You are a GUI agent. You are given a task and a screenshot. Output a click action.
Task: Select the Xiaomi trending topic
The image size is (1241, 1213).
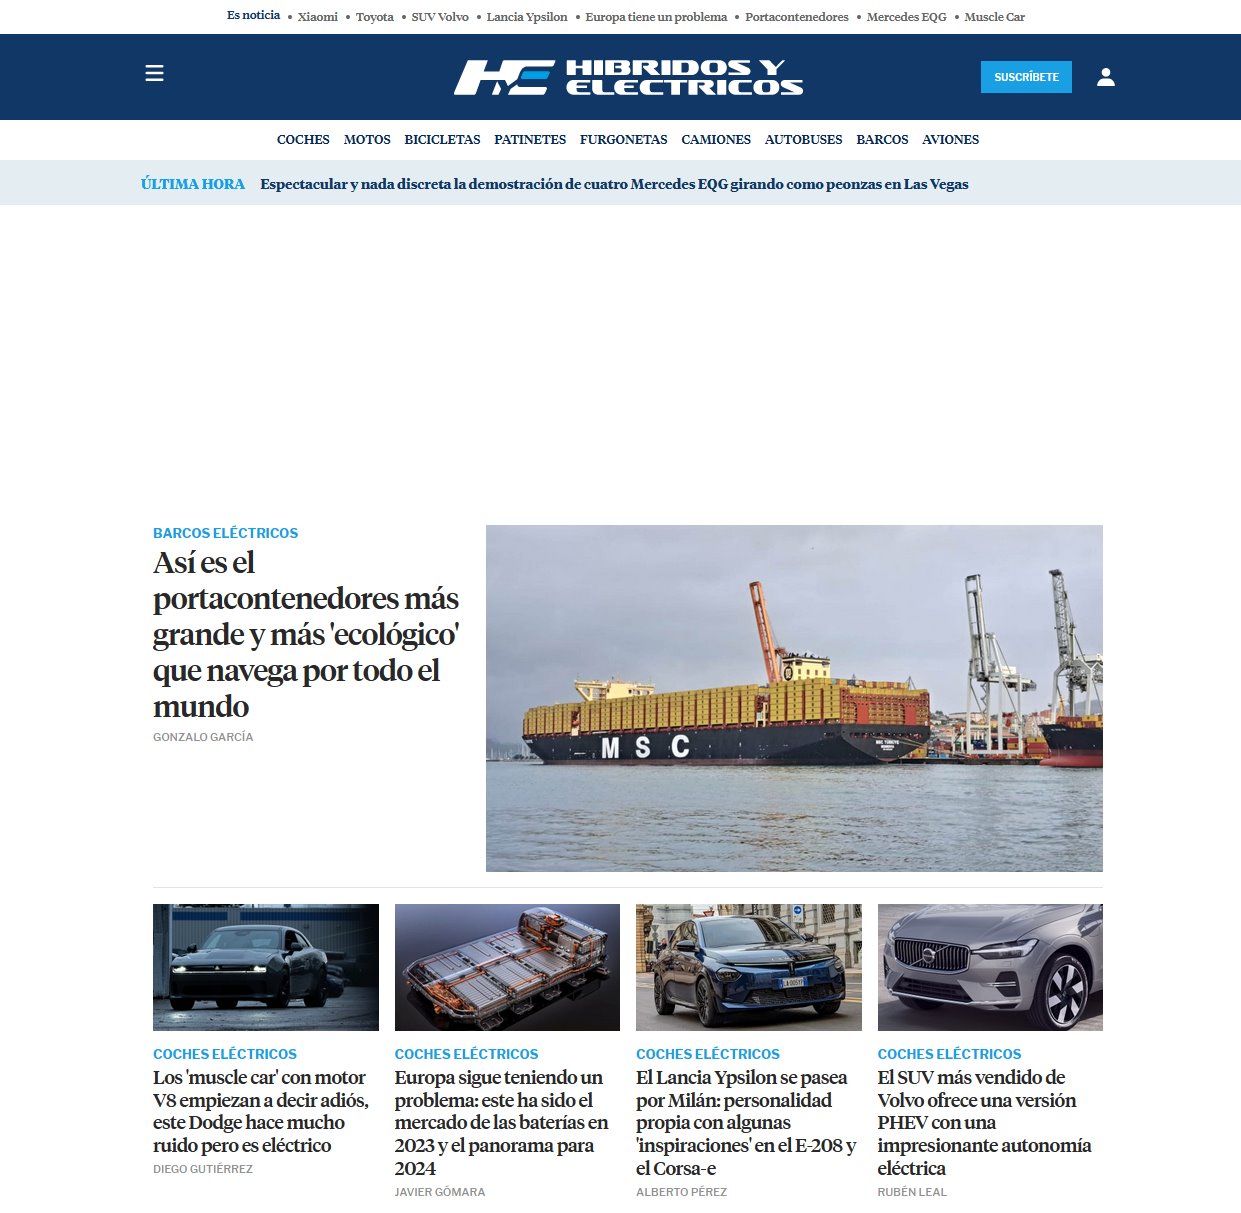(x=318, y=17)
